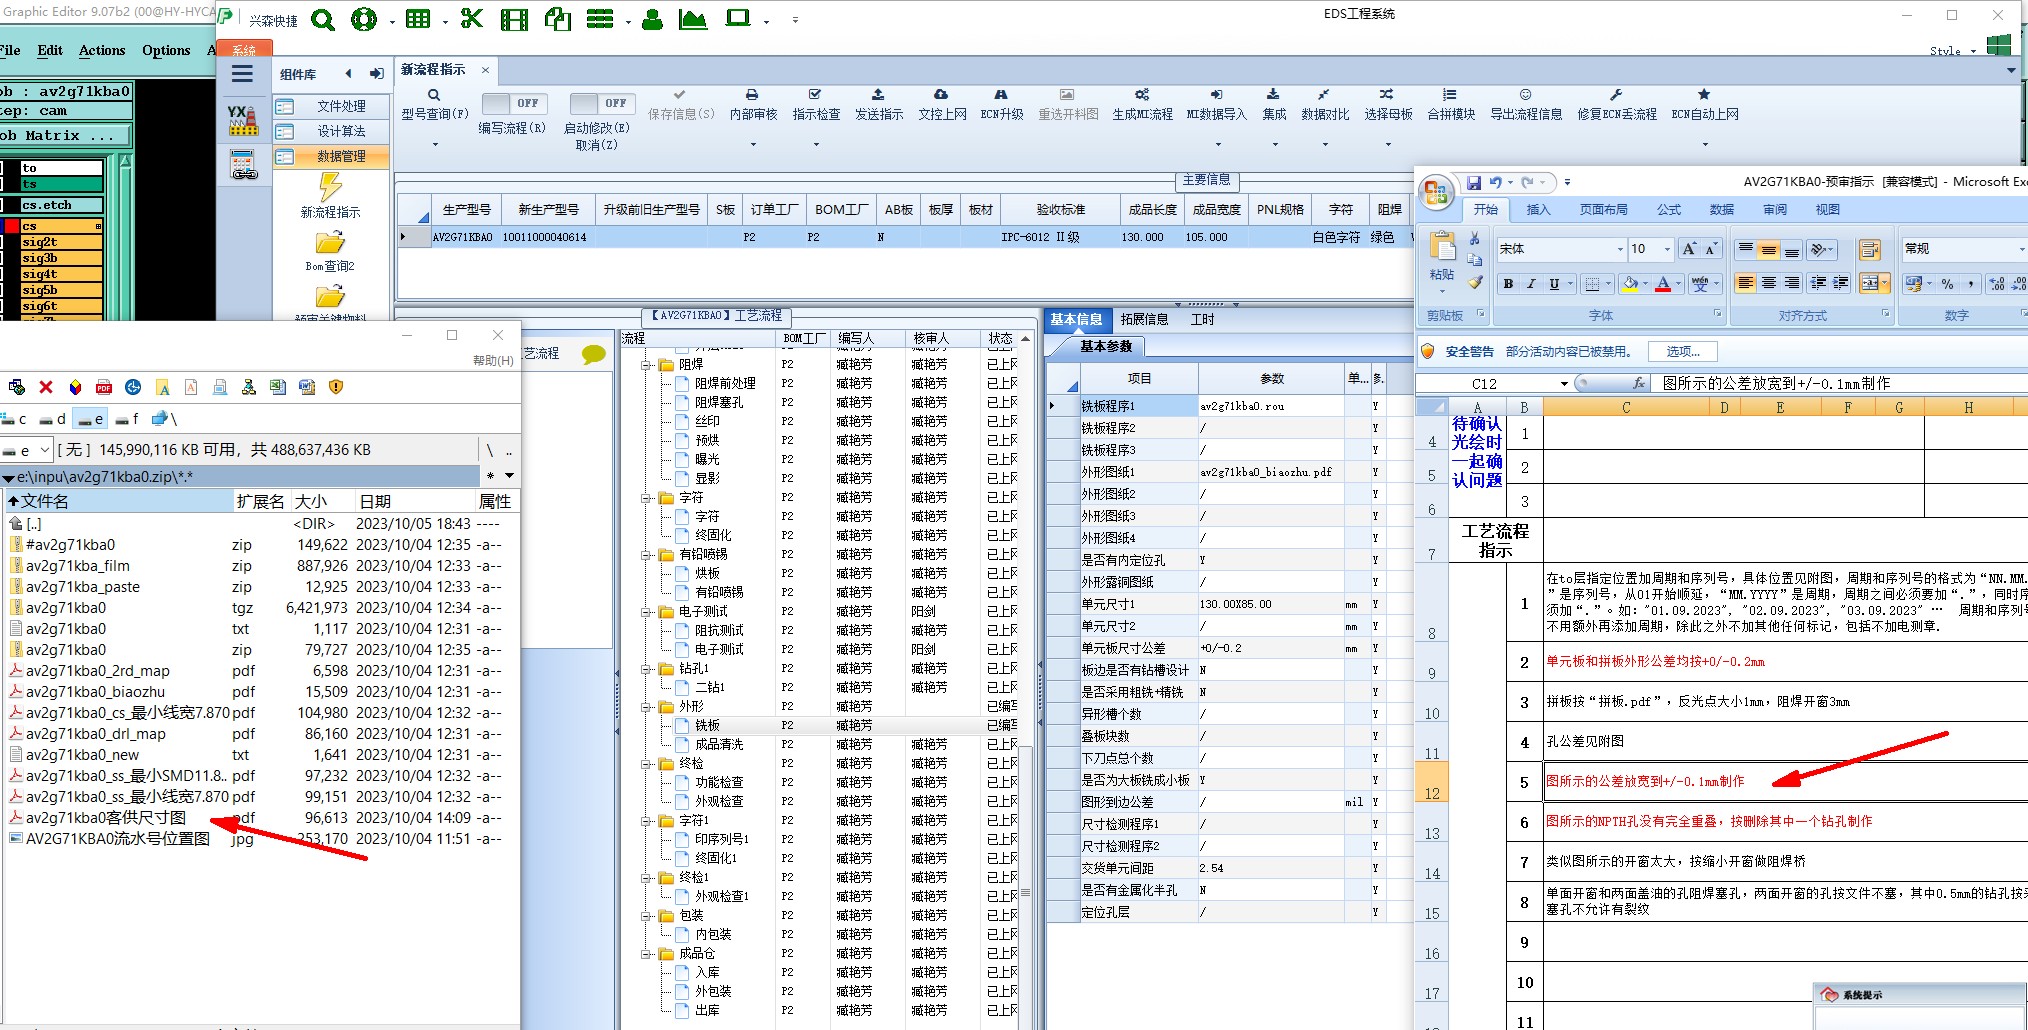
Task: Click the 设计算法 sidebar button
Action: tap(331, 131)
